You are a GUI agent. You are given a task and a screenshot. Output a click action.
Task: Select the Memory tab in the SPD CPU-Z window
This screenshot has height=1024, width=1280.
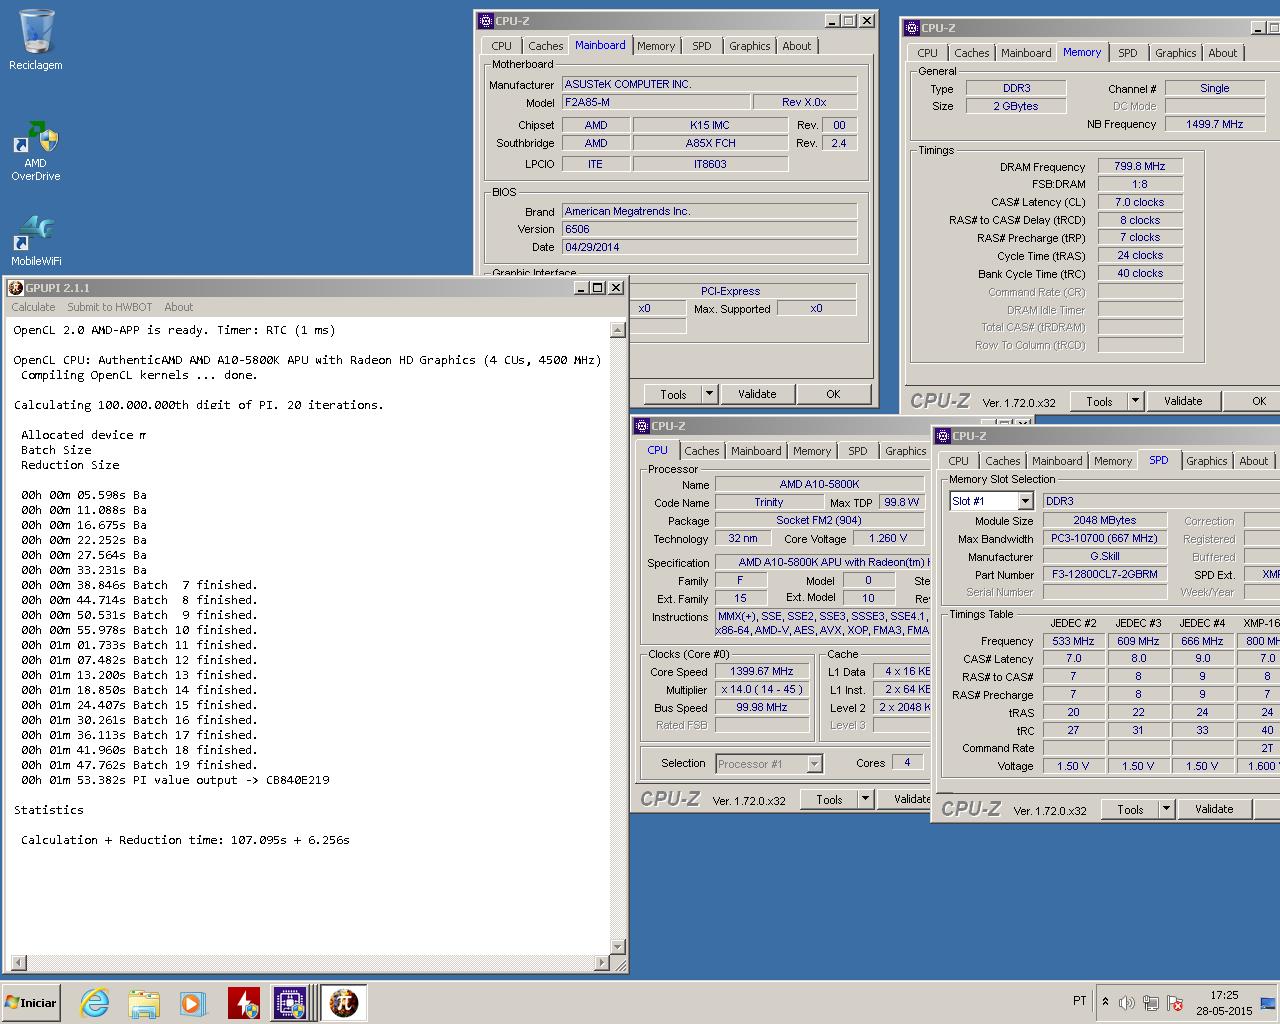pos(1112,461)
